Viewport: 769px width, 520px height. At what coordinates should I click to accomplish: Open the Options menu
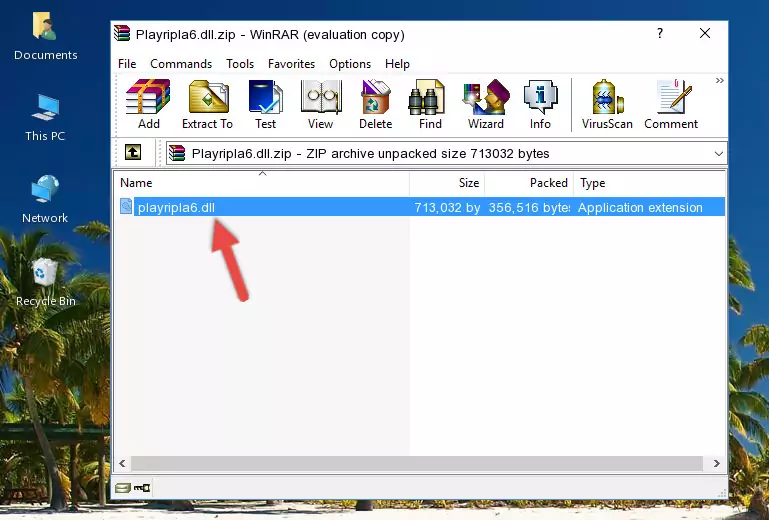tap(350, 64)
